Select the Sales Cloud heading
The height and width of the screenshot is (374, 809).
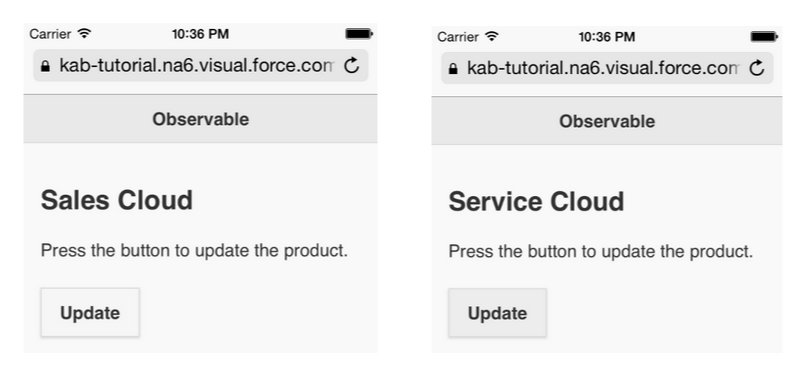[x=117, y=200]
